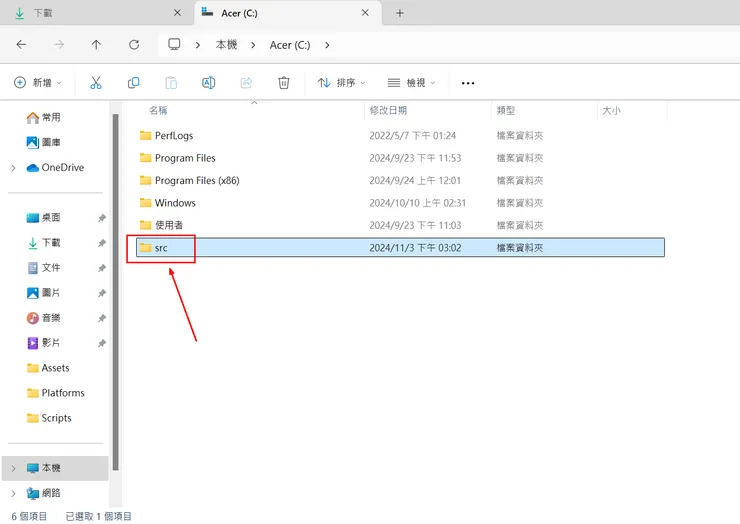The height and width of the screenshot is (524, 740).
Task: Open the 新增 (New) dropdown
Action: click(38, 83)
